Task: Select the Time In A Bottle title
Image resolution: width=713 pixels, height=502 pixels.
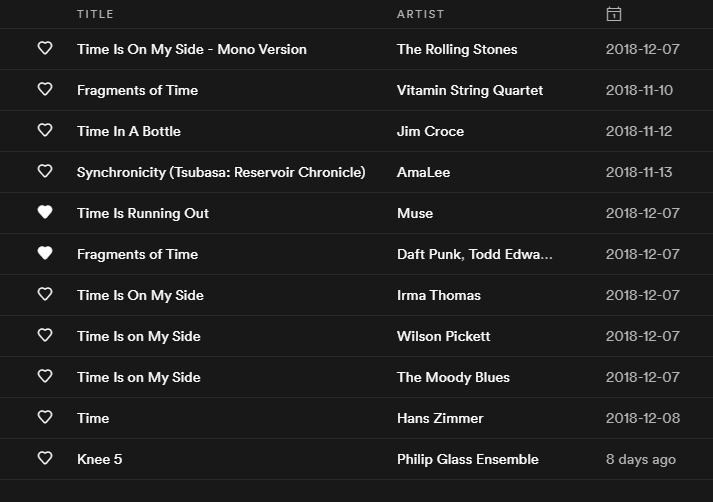Action: (x=128, y=131)
